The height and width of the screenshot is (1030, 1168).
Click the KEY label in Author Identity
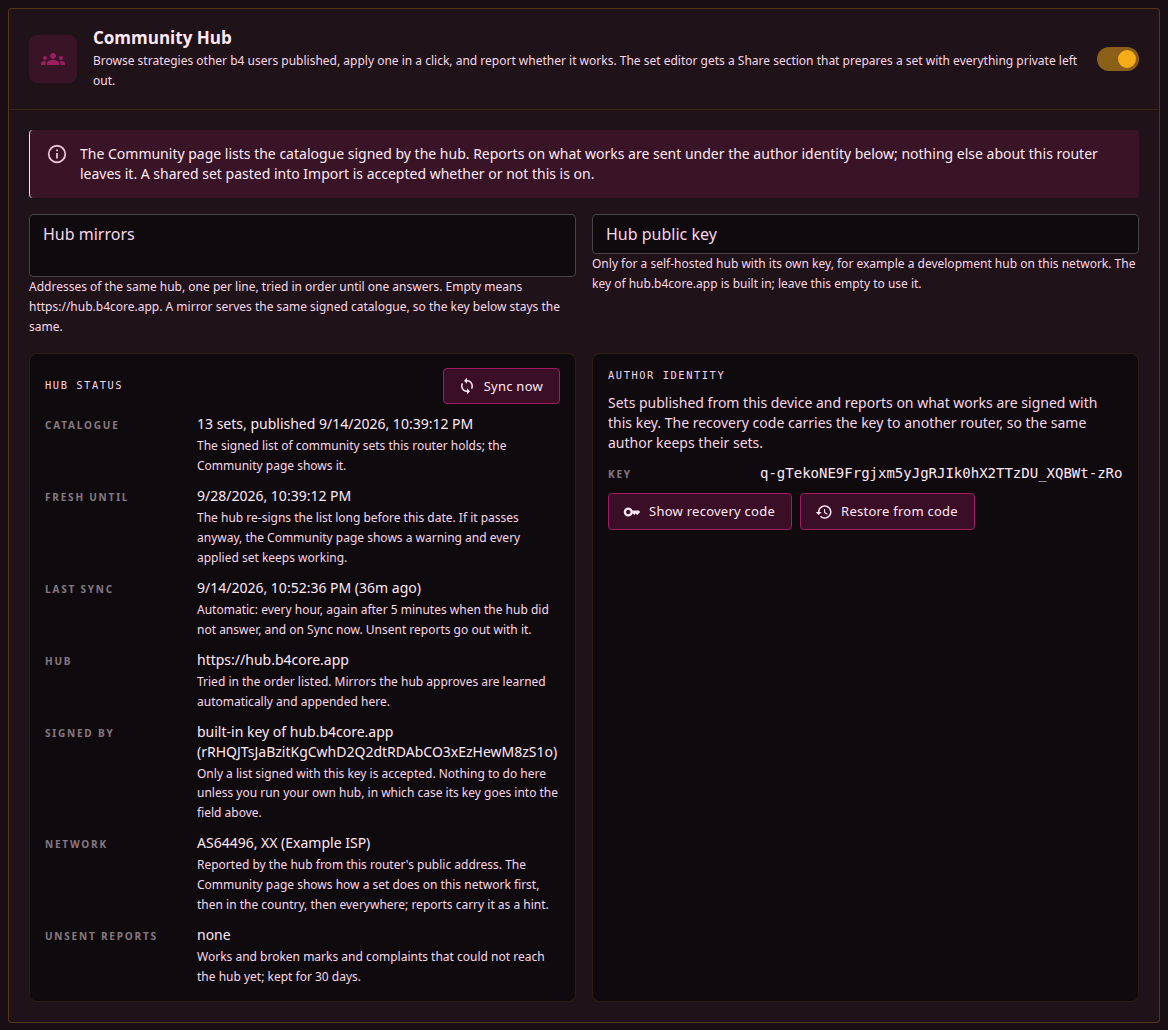pyautogui.click(x=619, y=474)
